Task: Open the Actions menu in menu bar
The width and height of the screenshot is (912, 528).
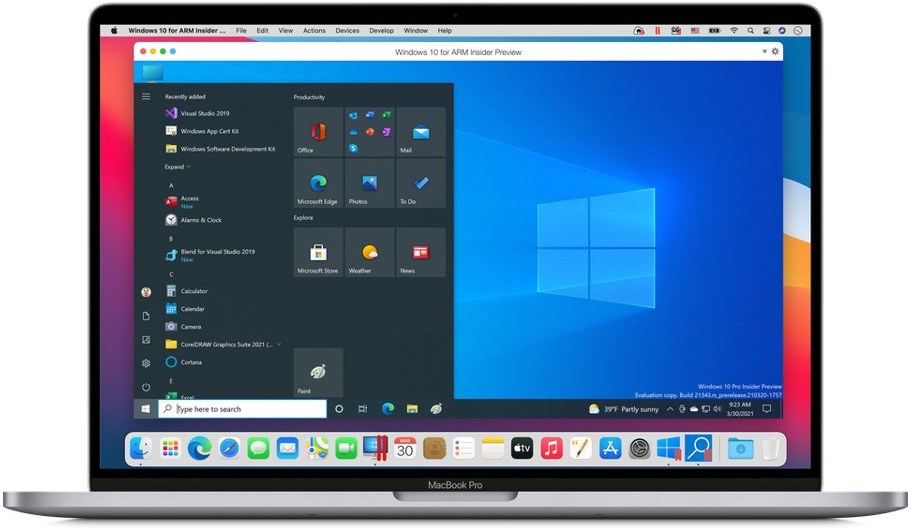Action: tap(314, 31)
